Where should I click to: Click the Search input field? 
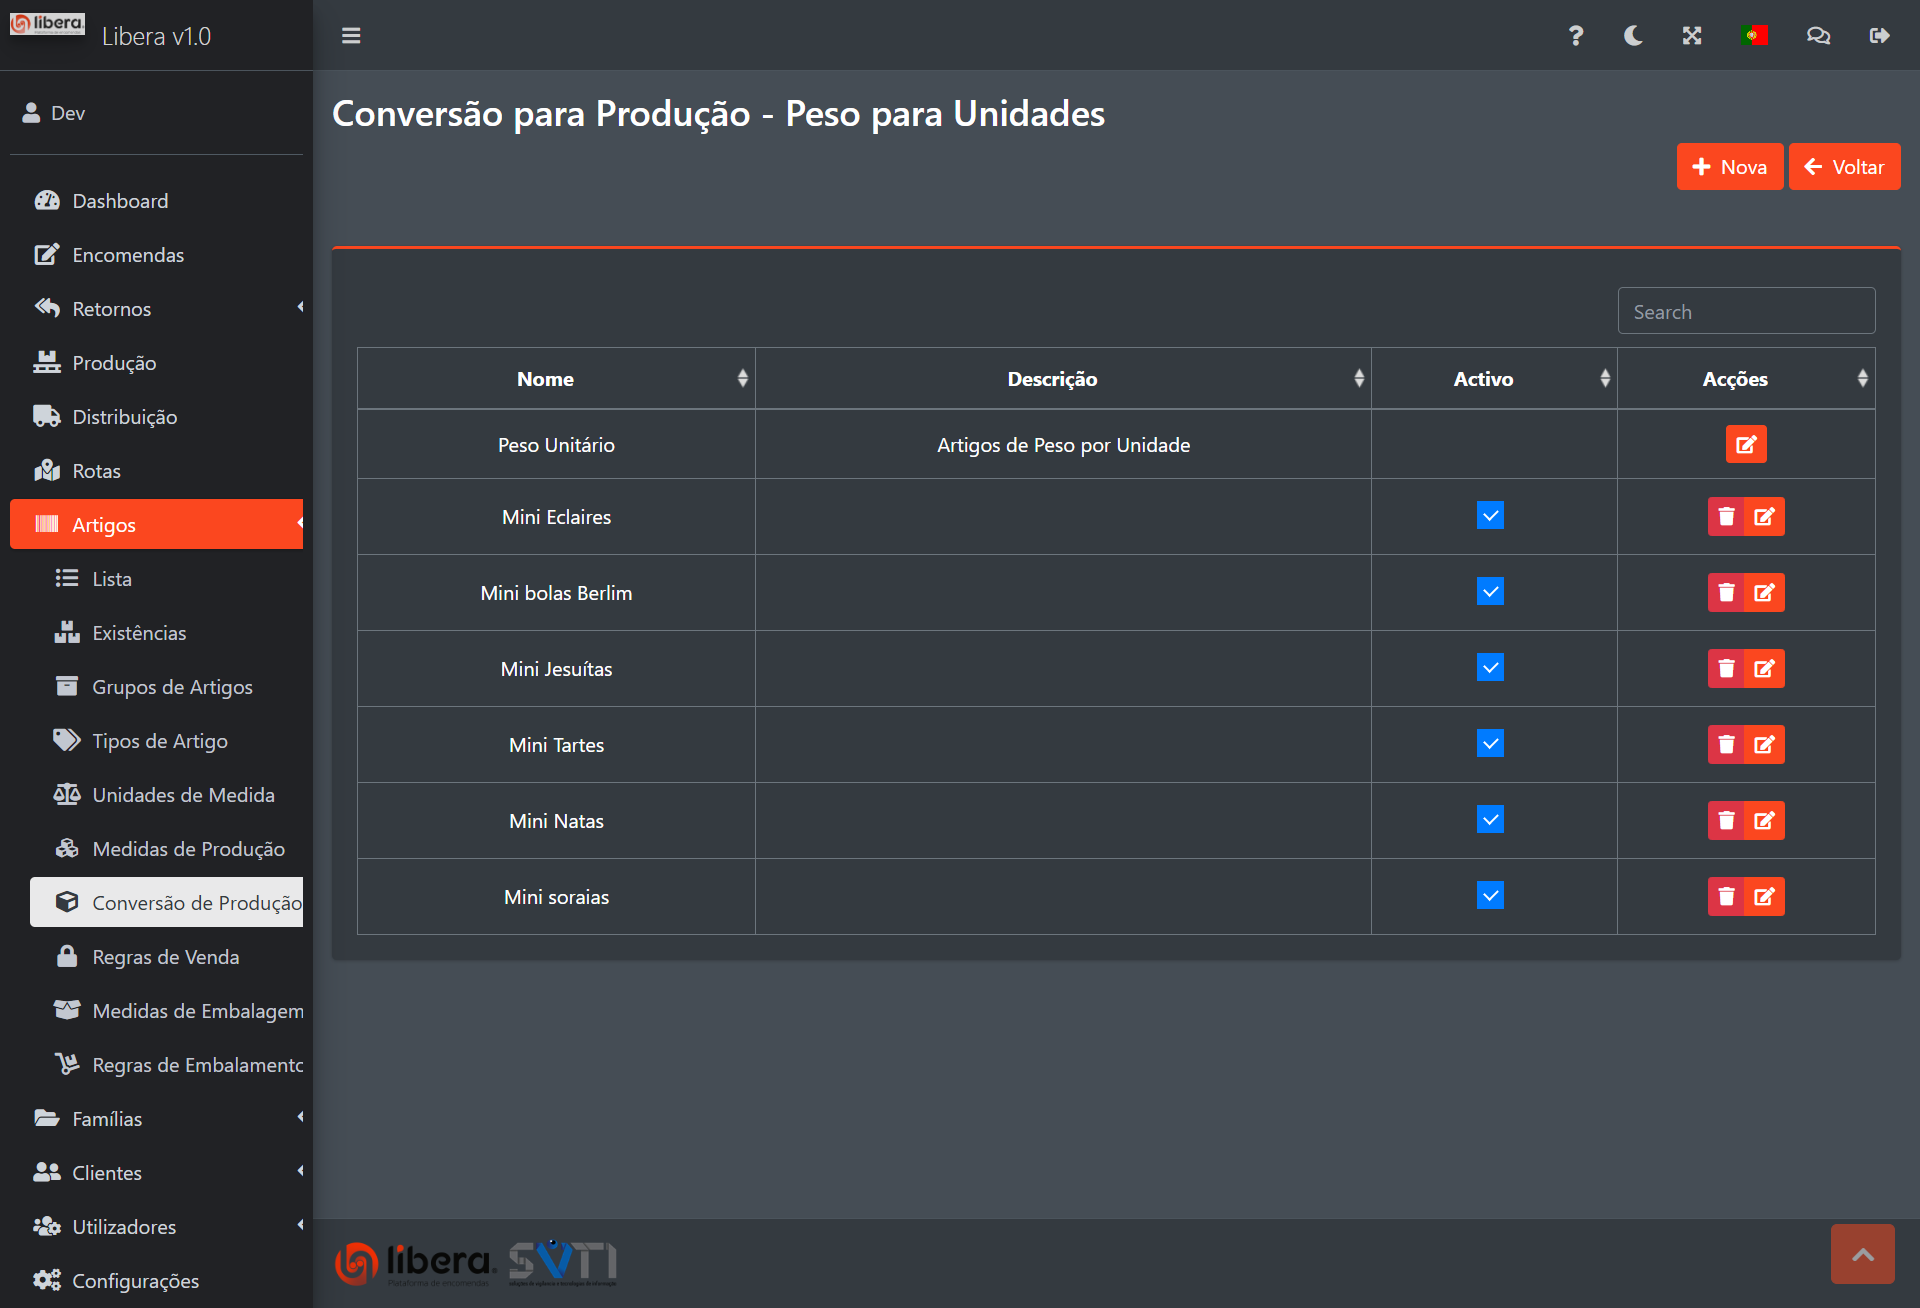[x=1746, y=312]
